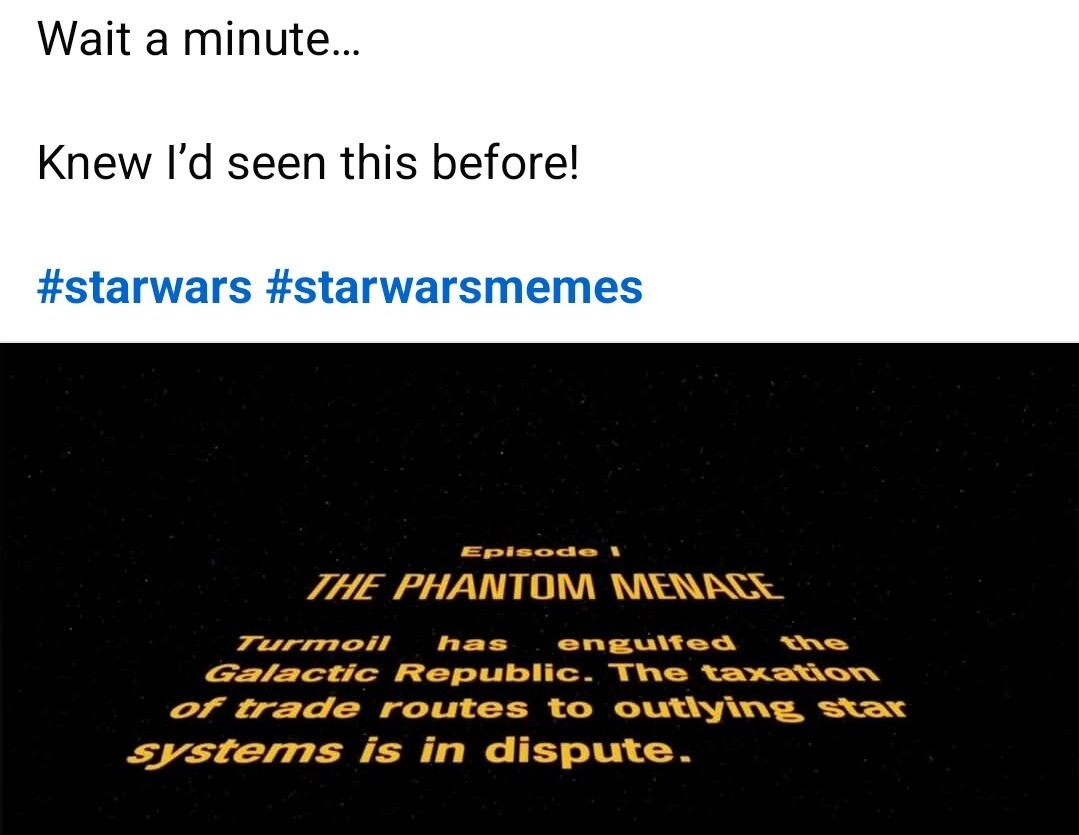Open the Star Wars crawl image

(x=540, y=589)
